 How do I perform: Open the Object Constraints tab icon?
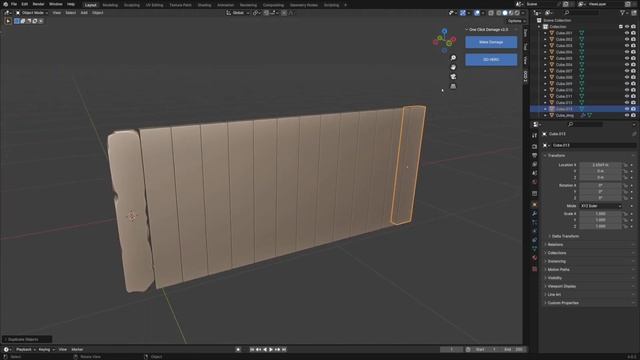(534, 240)
